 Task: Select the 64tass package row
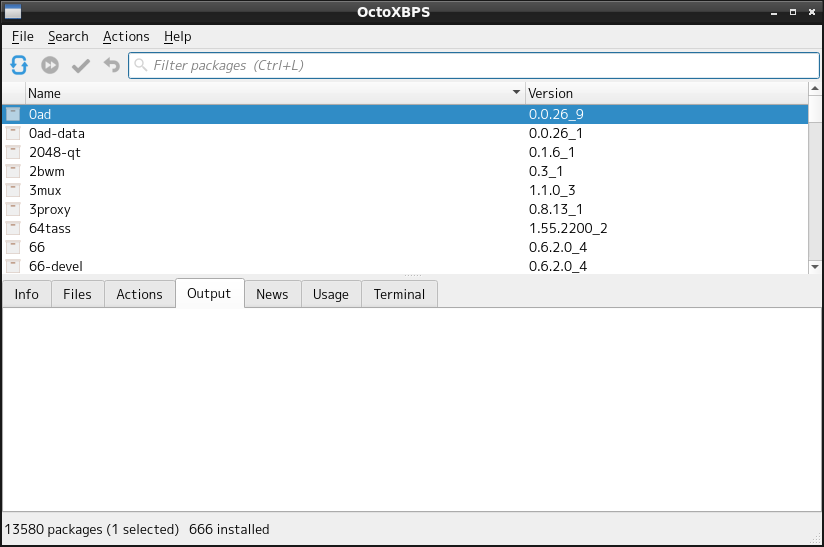click(x=405, y=228)
